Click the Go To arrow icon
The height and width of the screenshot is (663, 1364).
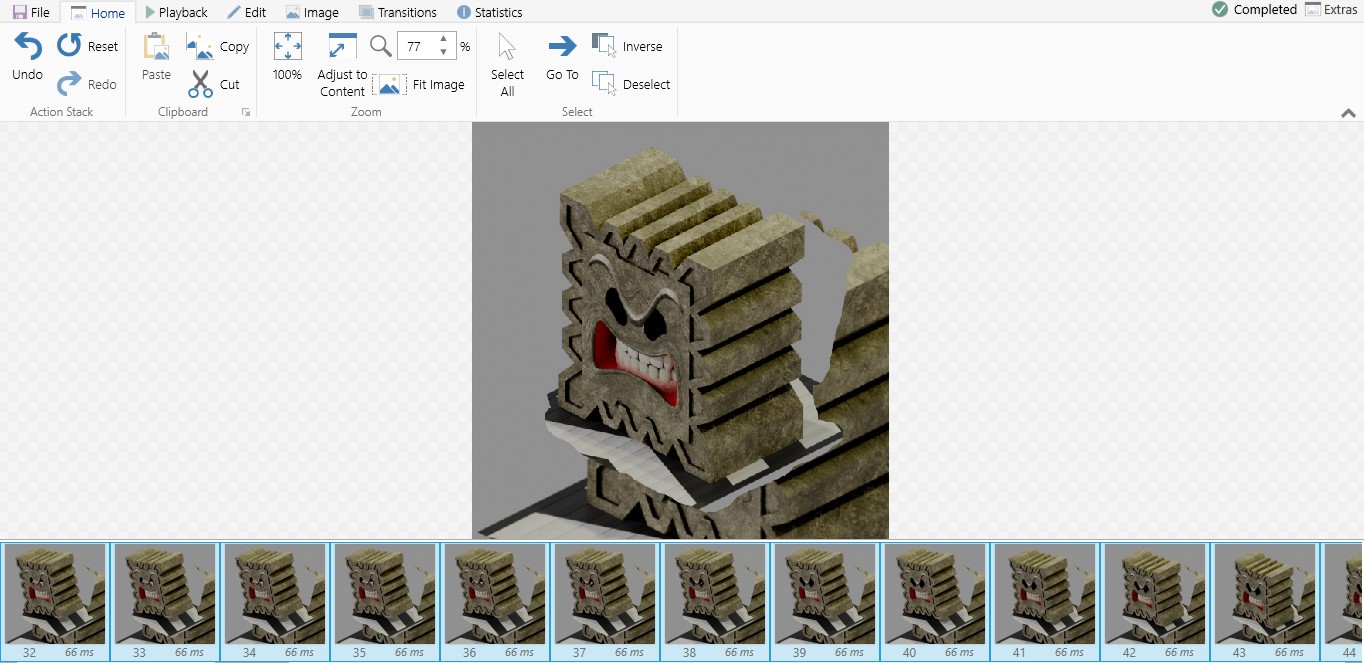(x=562, y=46)
